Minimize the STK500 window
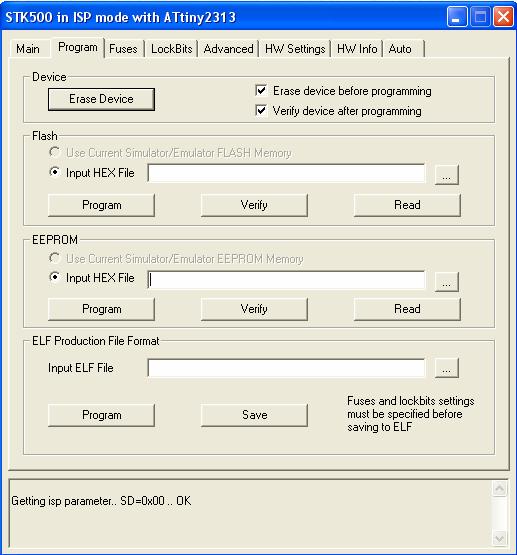The image size is (517, 555). 456,17
